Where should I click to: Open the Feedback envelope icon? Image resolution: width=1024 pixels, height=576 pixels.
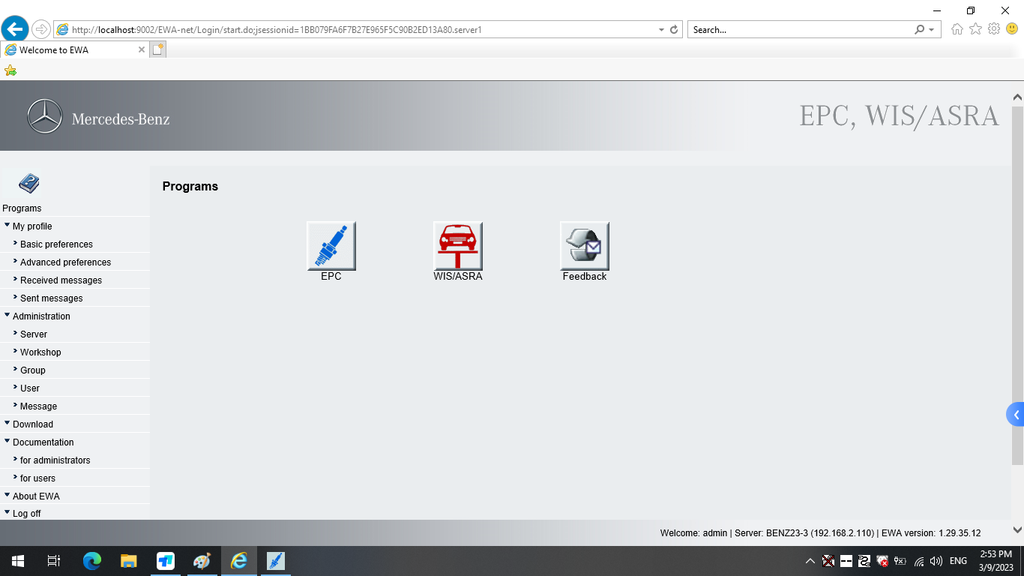click(x=584, y=246)
